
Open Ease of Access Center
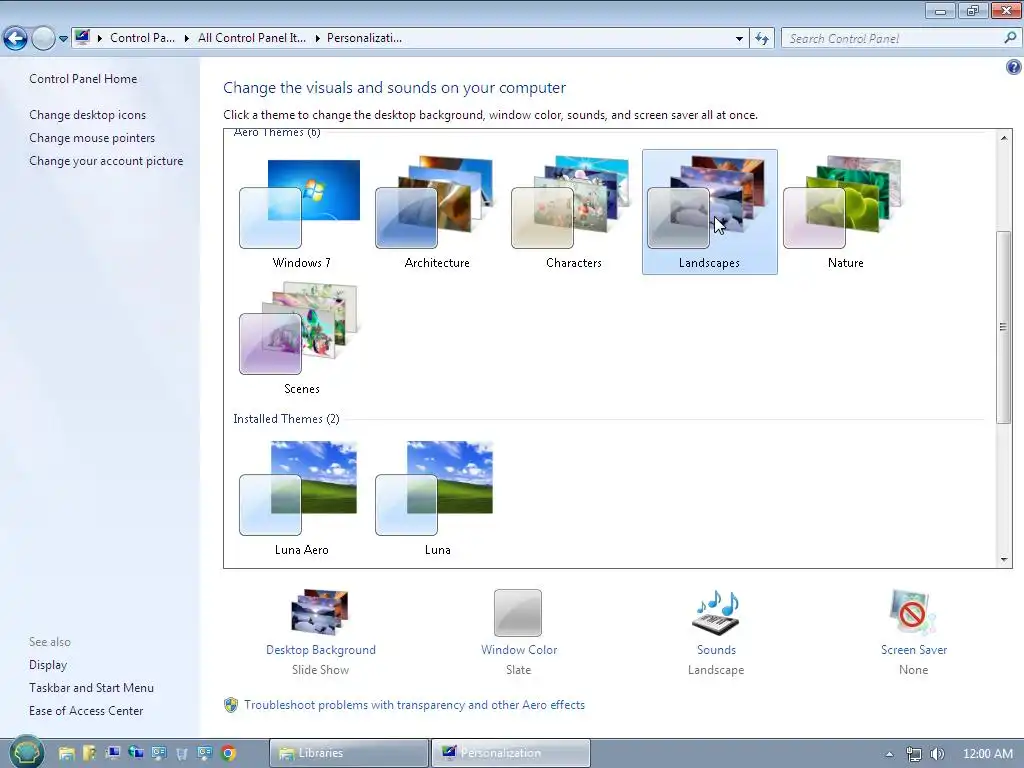pos(86,711)
